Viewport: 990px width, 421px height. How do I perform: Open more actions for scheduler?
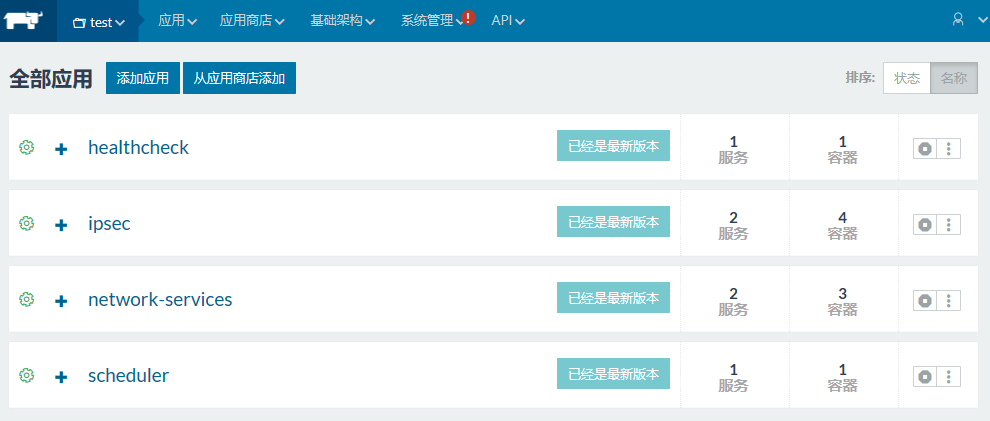[x=948, y=377]
